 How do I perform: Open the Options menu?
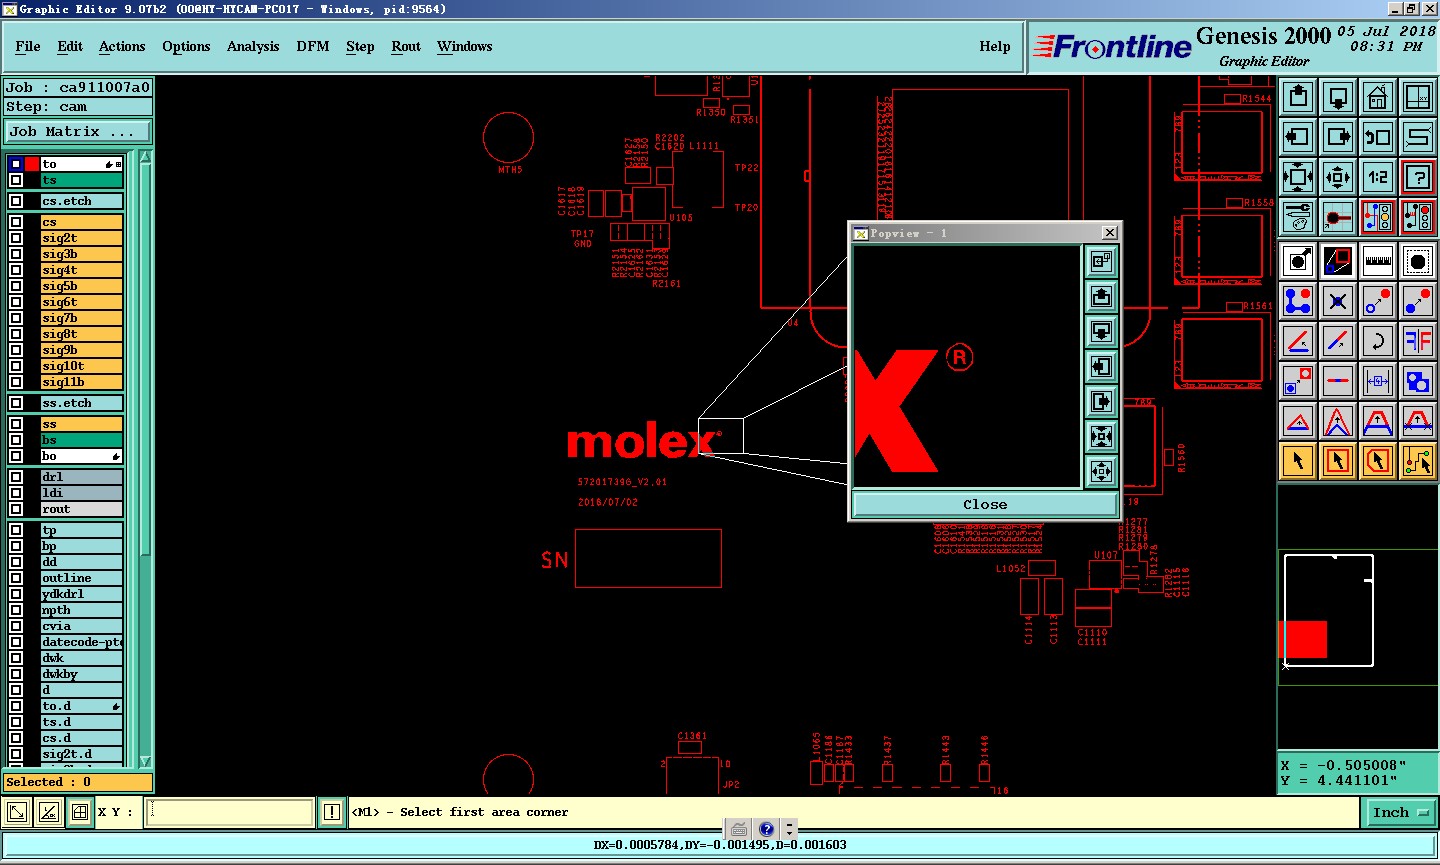coord(186,46)
